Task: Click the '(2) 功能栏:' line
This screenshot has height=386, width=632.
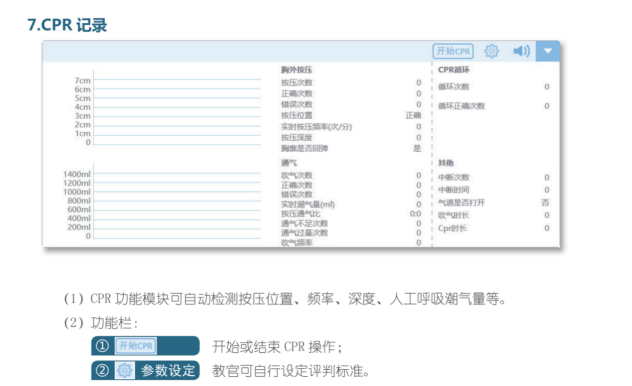Action: coord(101,323)
